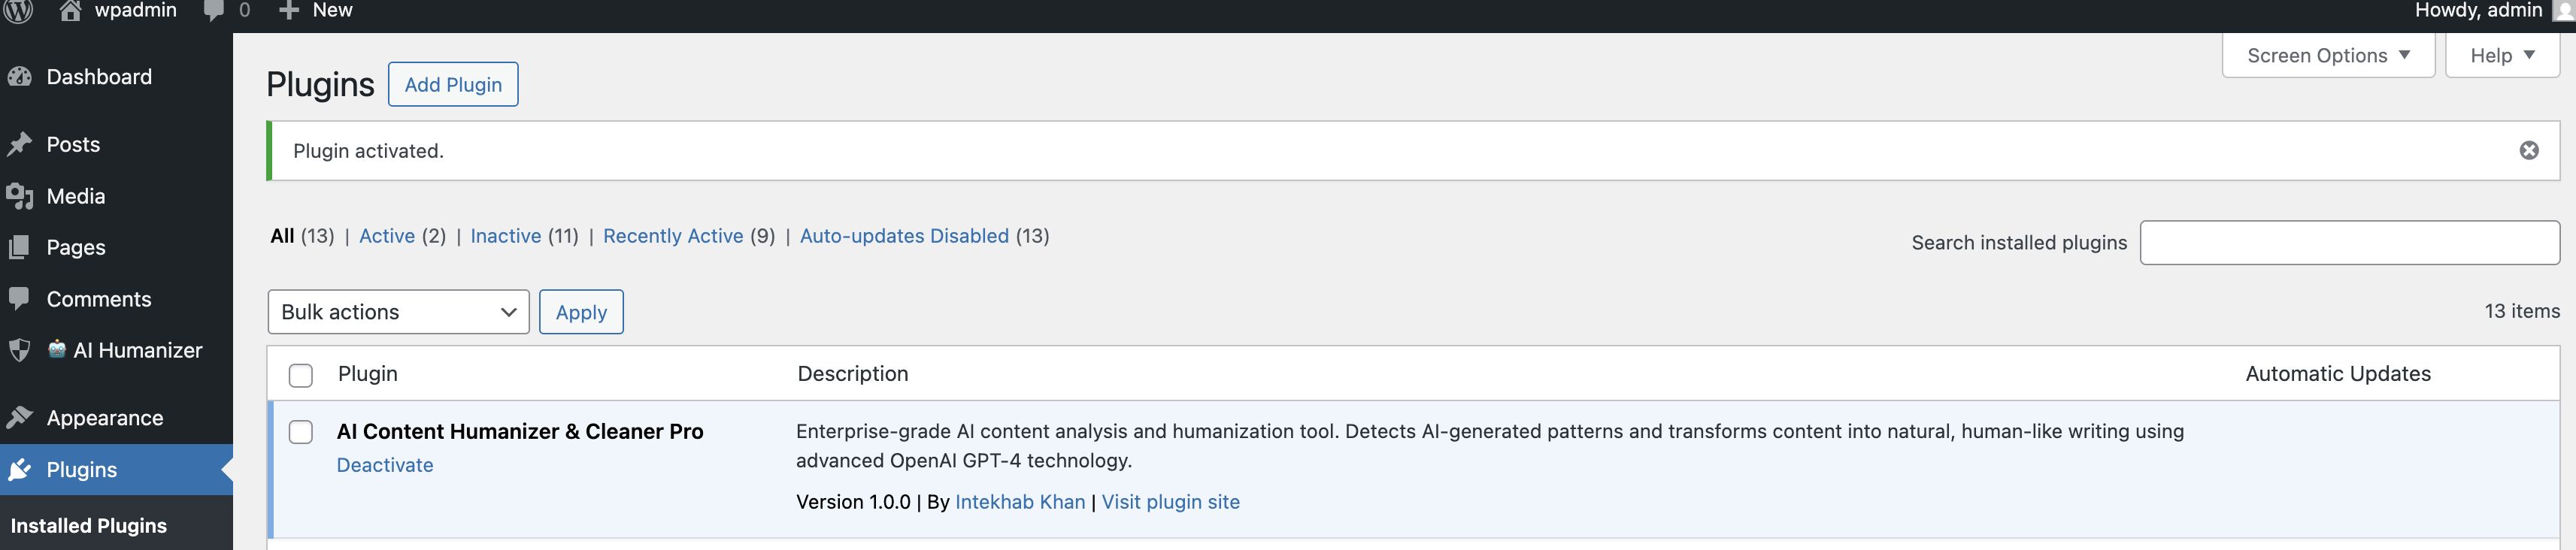
Task: Tick the select-all plugins checkbox
Action: coord(301,375)
